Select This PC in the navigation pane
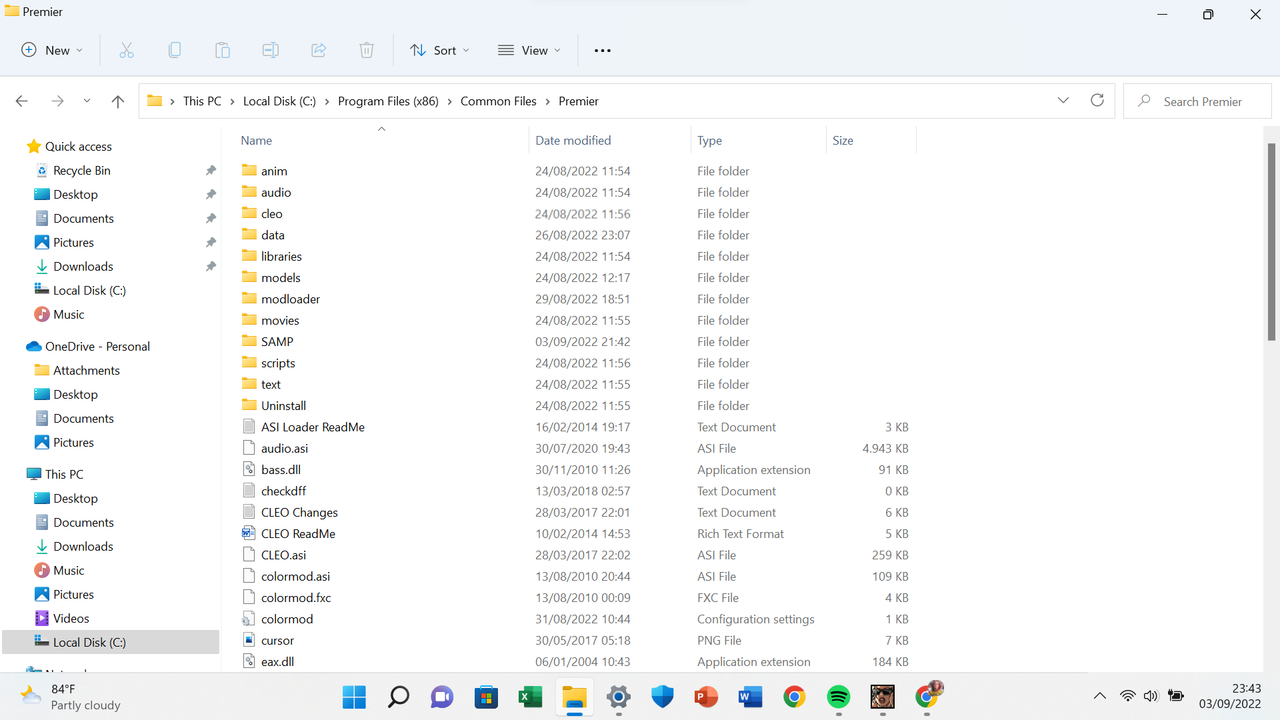This screenshot has height=720, width=1280. click(x=64, y=475)
